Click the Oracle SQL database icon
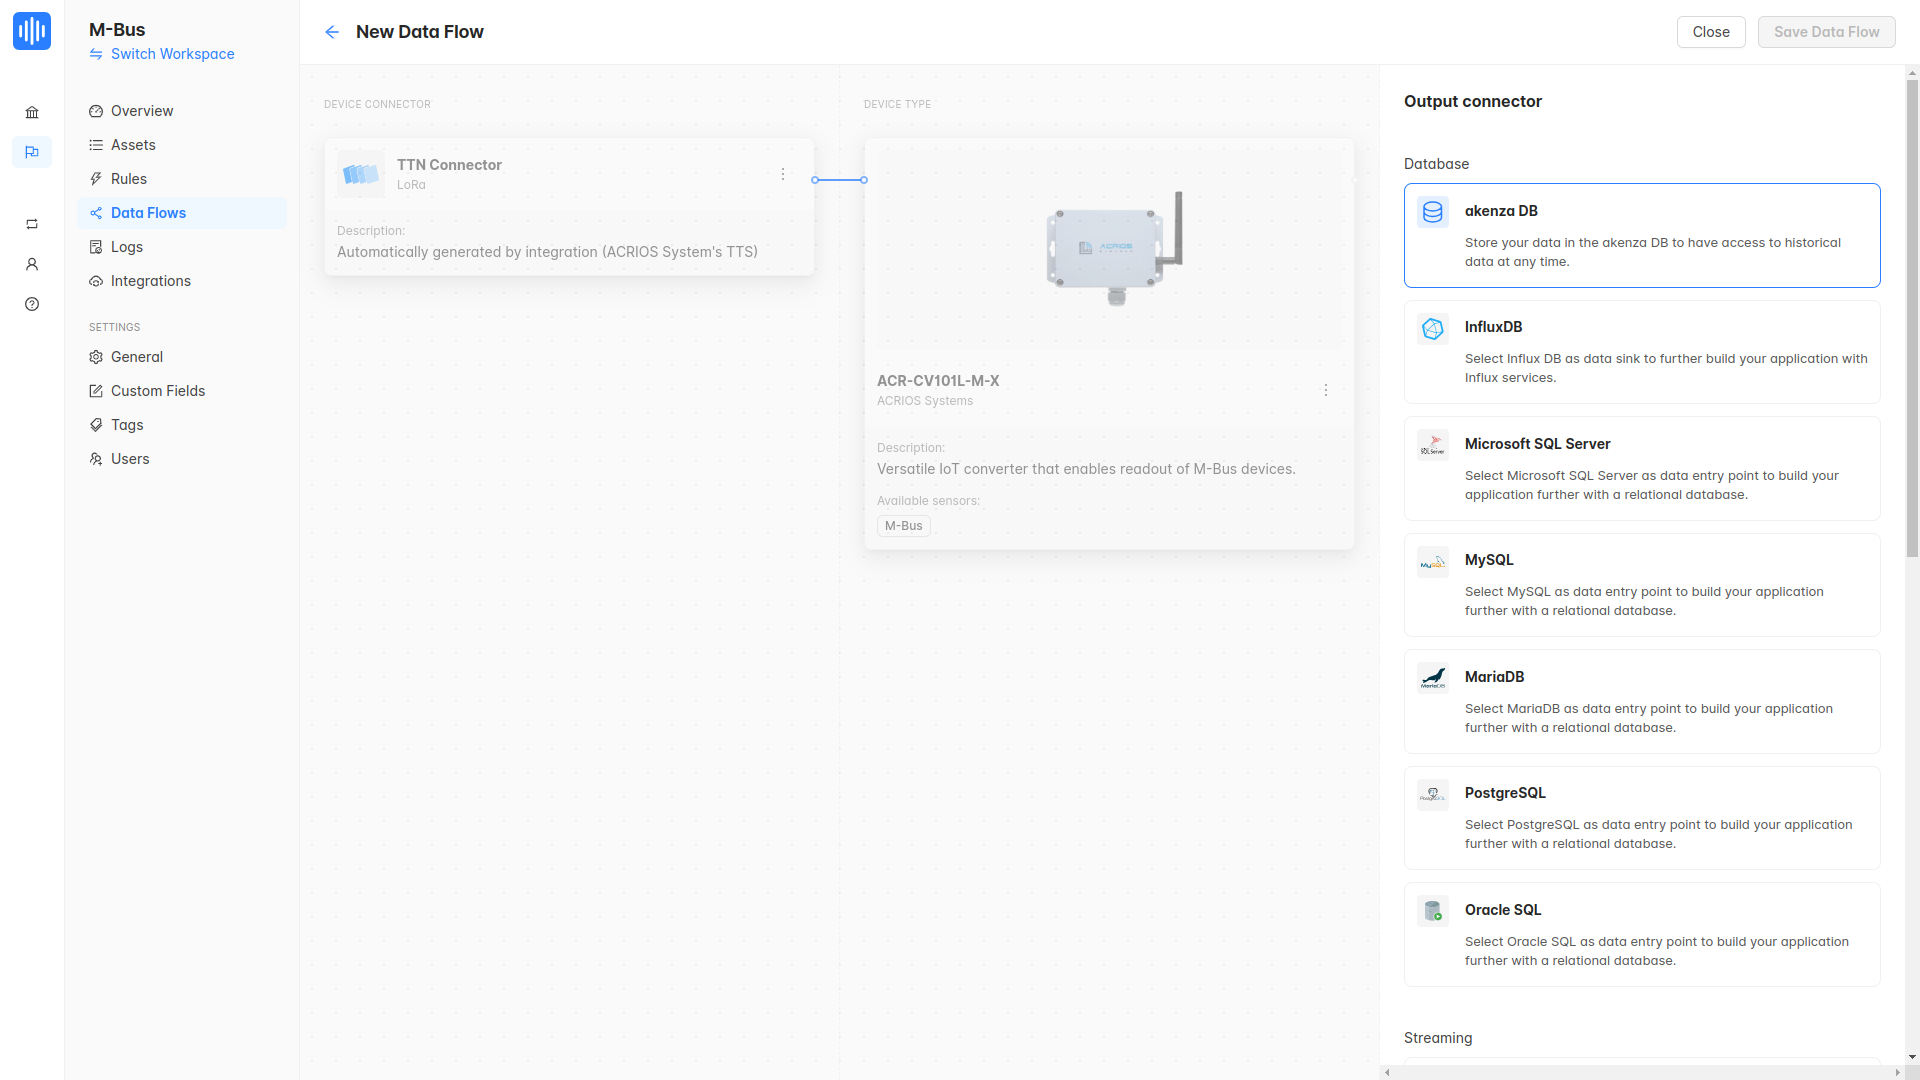The image size is (1920, 1080). tap(1432, 911)
